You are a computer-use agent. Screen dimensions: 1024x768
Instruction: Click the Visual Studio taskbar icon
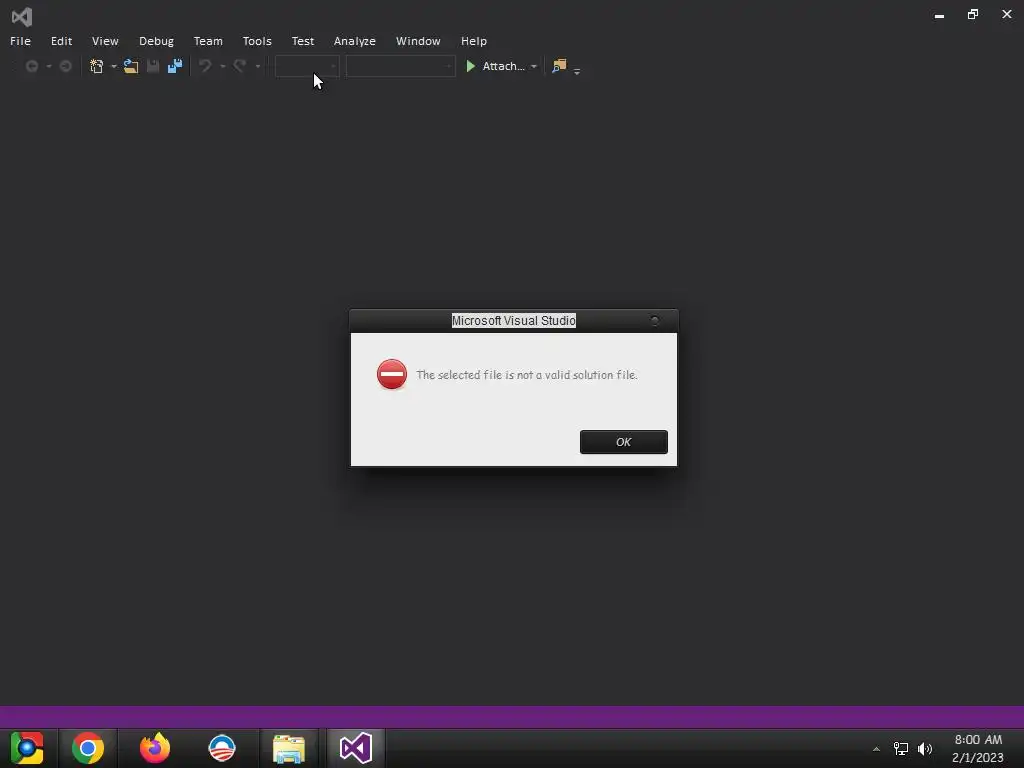[356, 748]
